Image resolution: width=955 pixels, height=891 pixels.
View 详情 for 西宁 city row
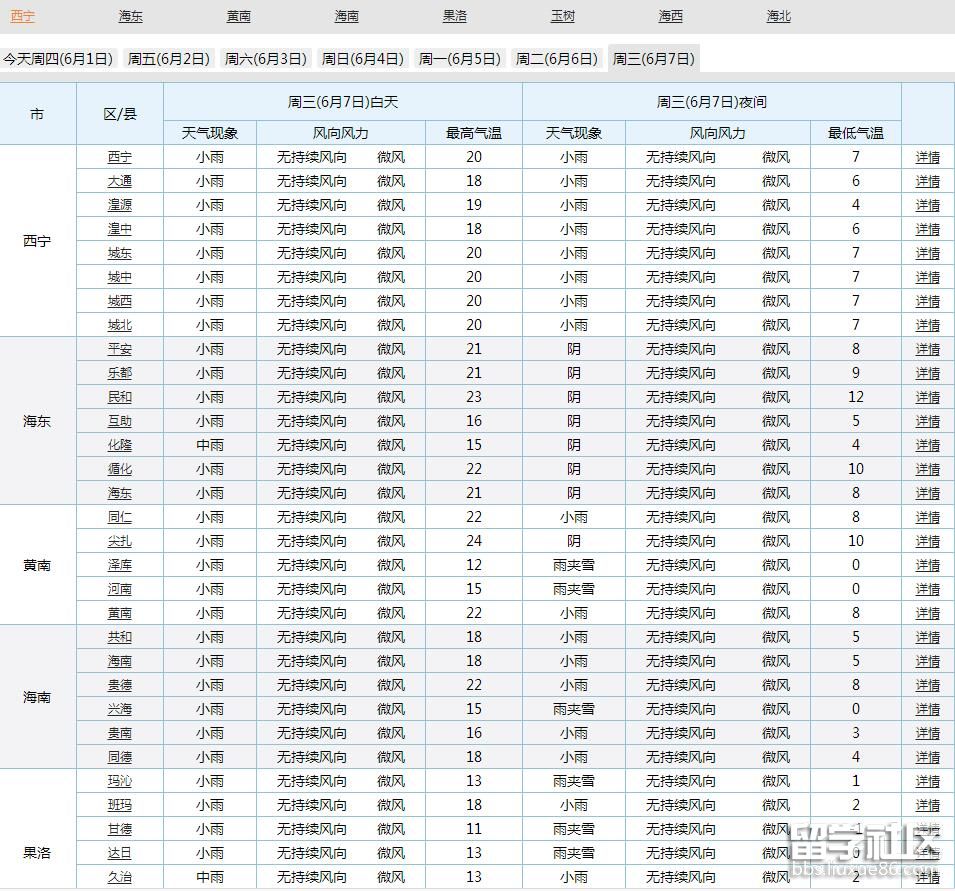pos(926,157)
